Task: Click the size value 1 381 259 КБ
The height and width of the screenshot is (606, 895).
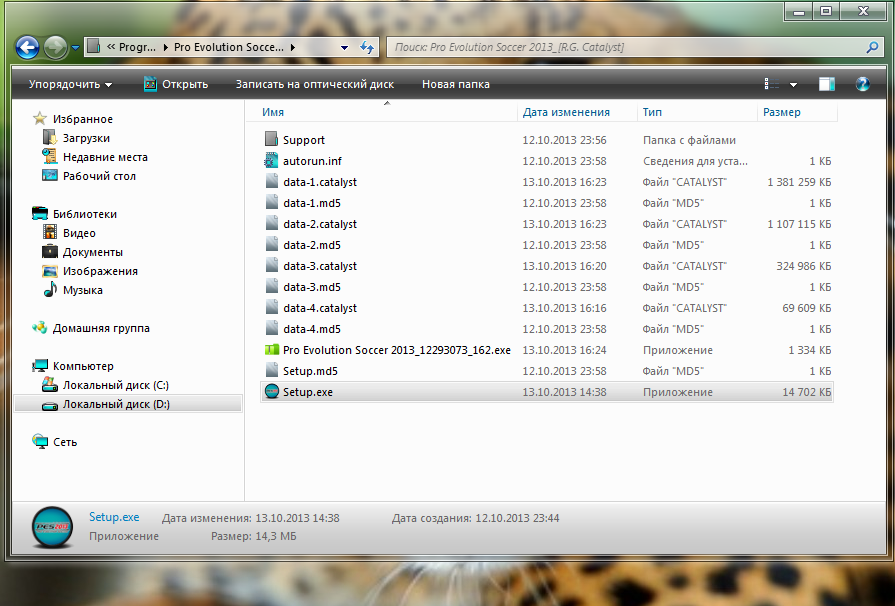Action: pyautogui.click(x=799, y=182)
